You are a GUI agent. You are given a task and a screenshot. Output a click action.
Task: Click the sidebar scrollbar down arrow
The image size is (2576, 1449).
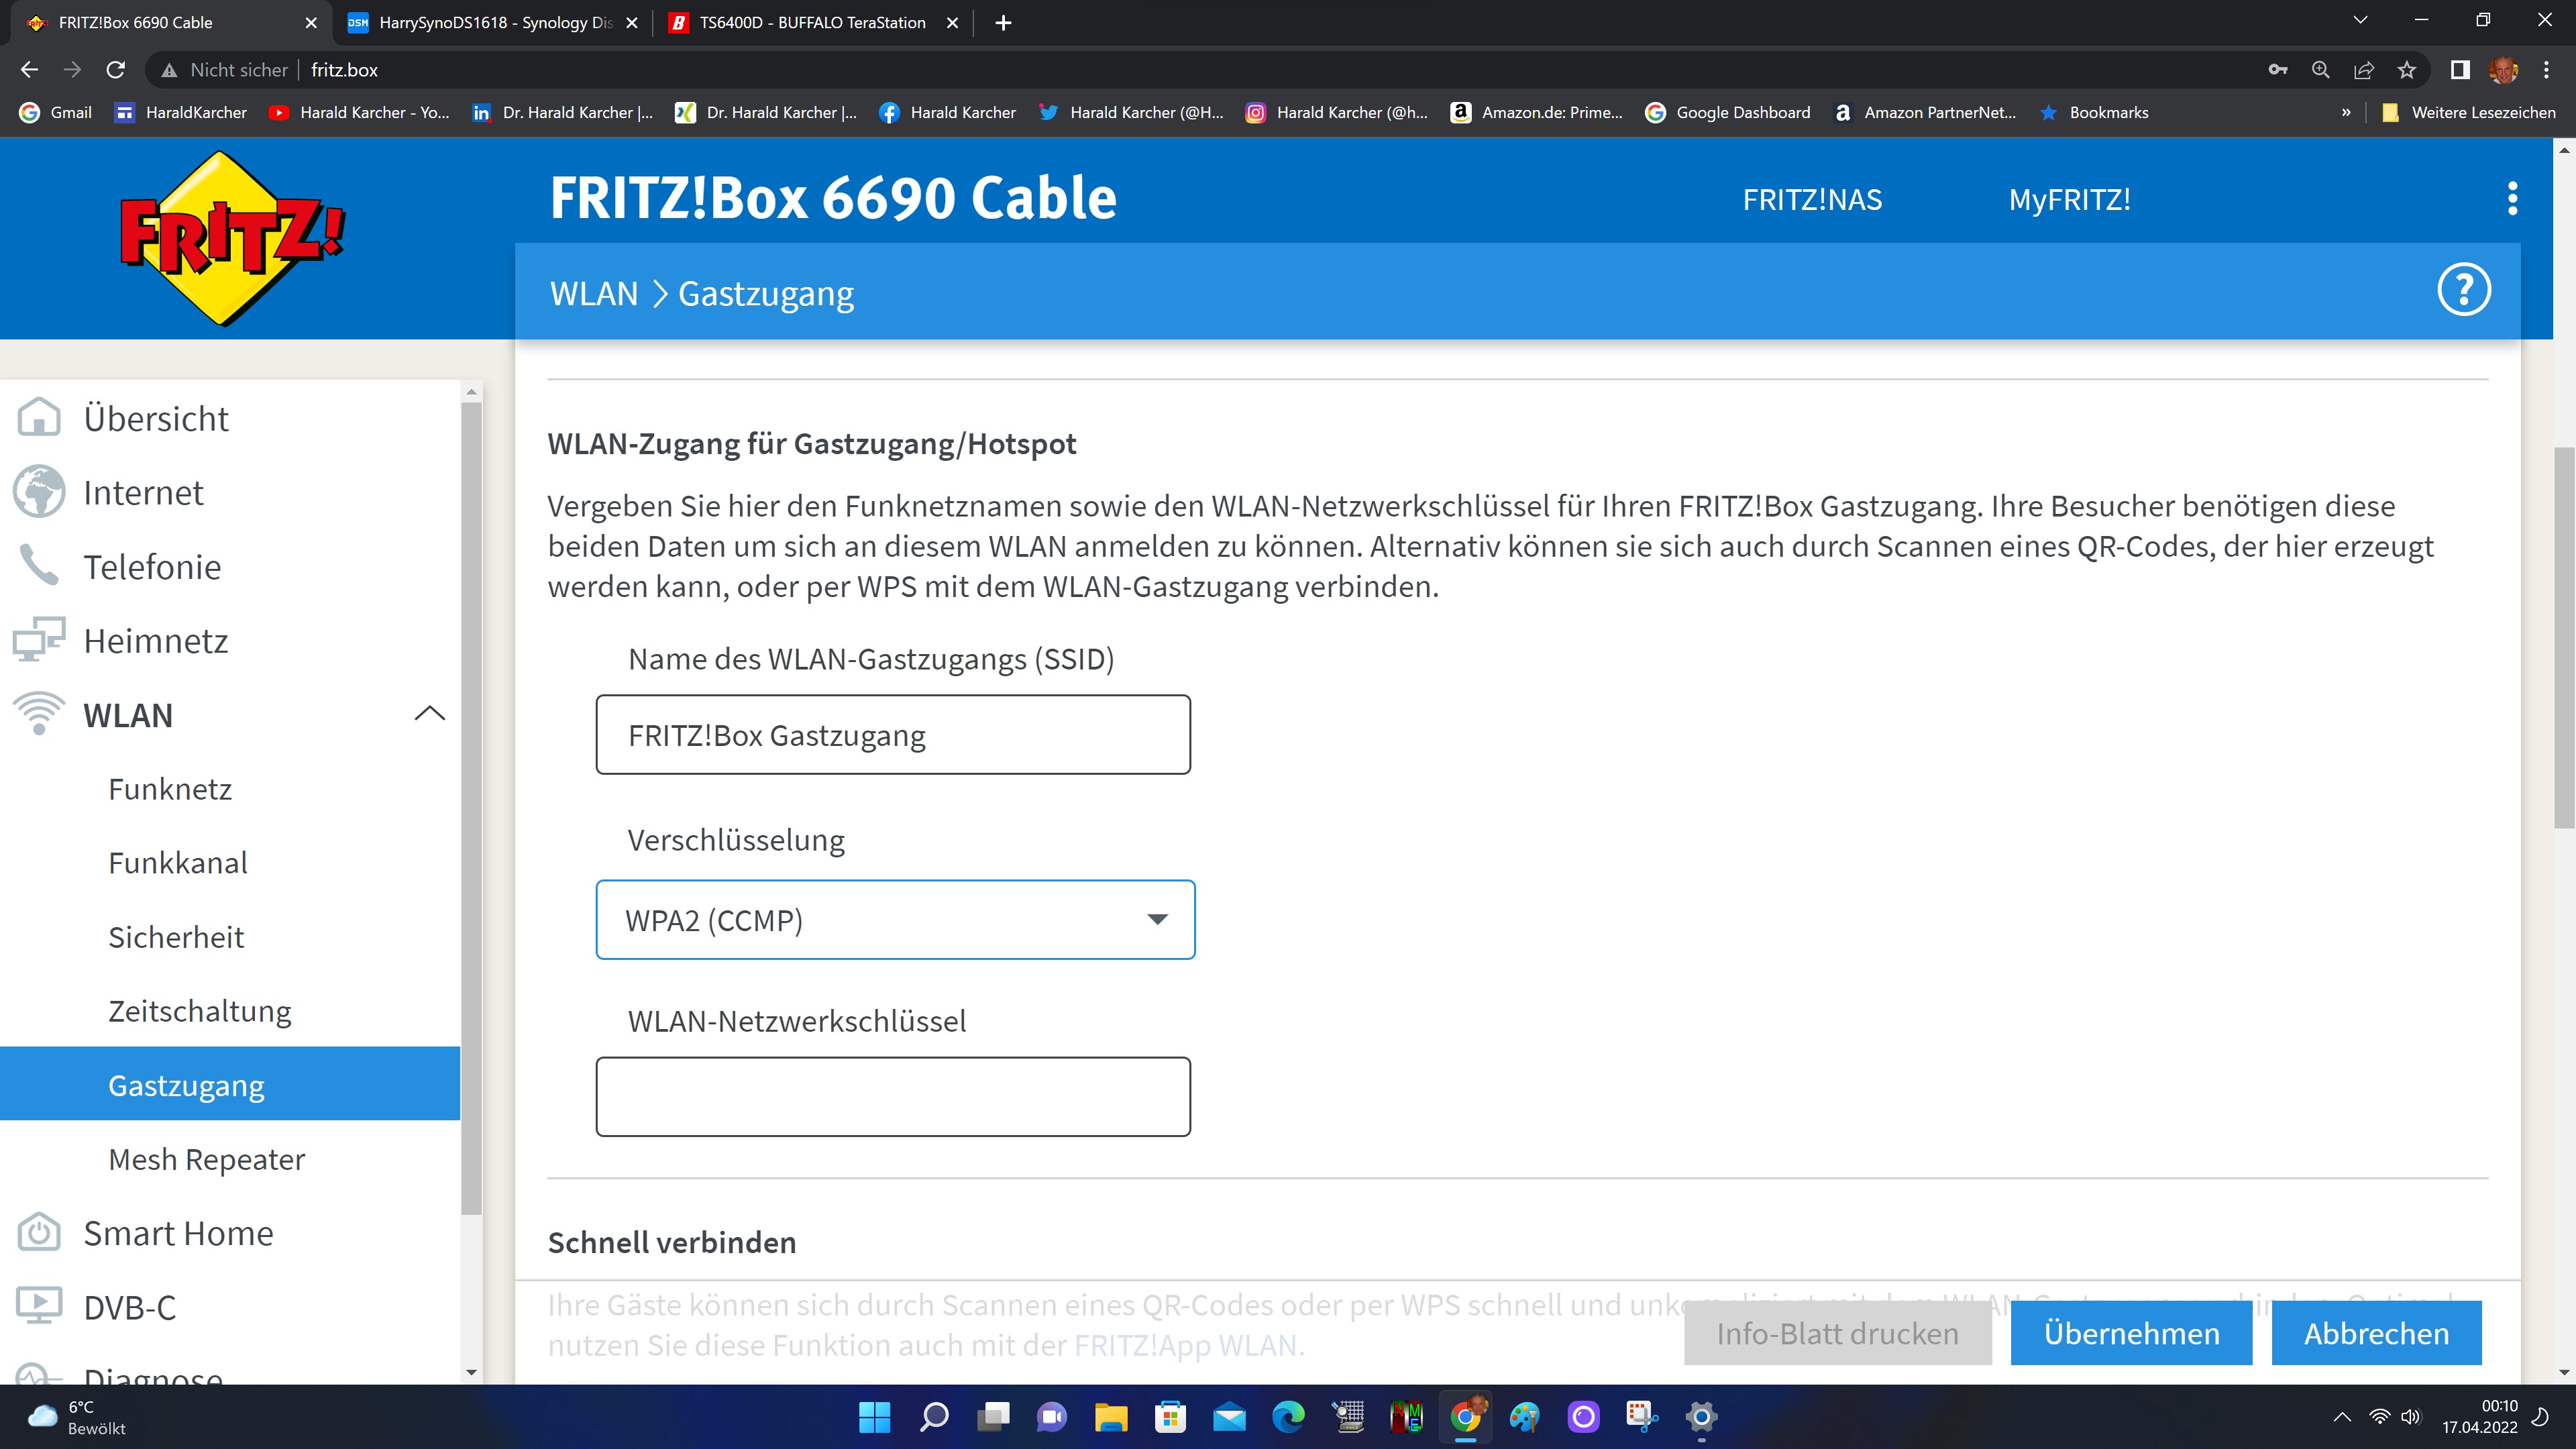[x=472, y=1373]
